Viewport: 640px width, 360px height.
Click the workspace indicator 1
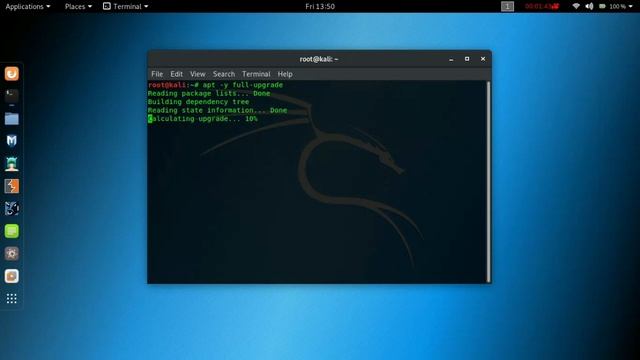[507, 6]
